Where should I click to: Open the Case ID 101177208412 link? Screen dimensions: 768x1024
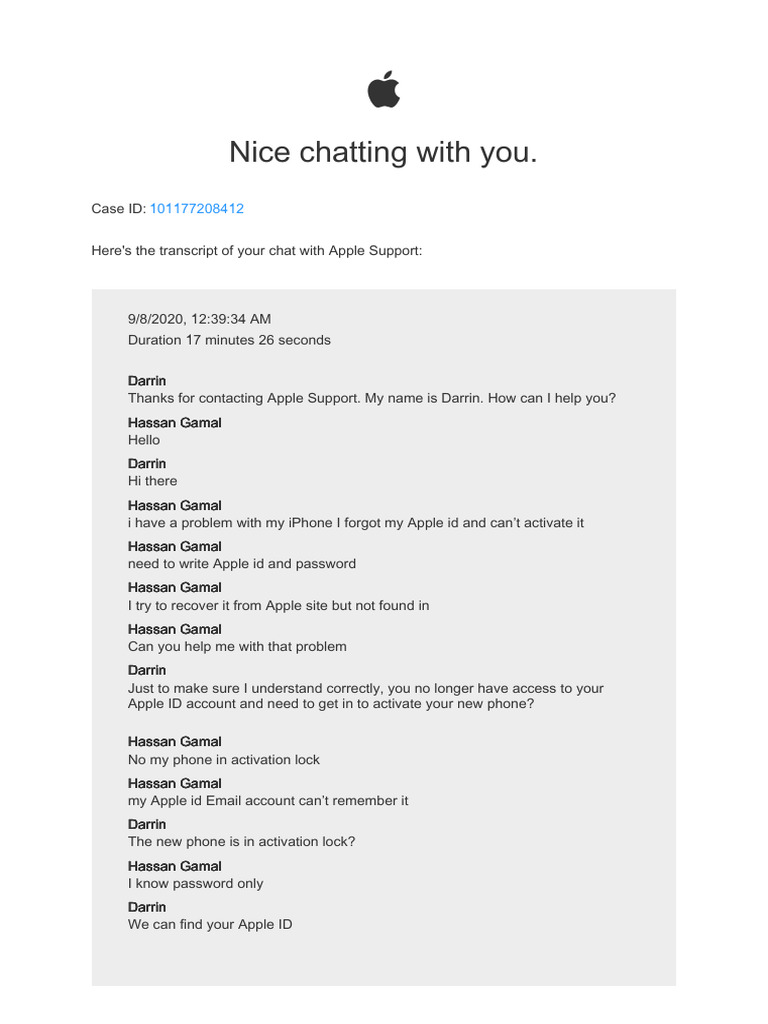pyautogui.click(x=196, y=209)
